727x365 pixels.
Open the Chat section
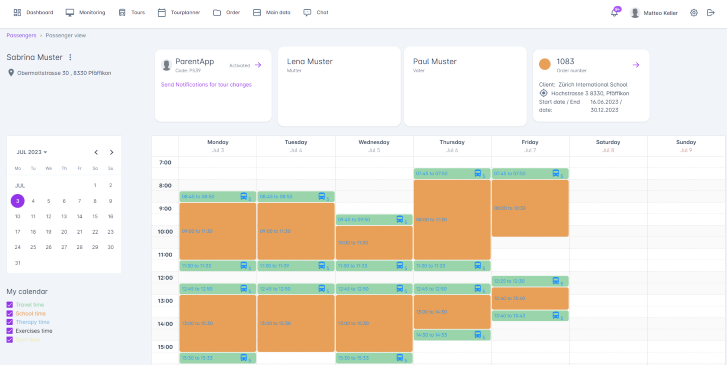(316, 13)
